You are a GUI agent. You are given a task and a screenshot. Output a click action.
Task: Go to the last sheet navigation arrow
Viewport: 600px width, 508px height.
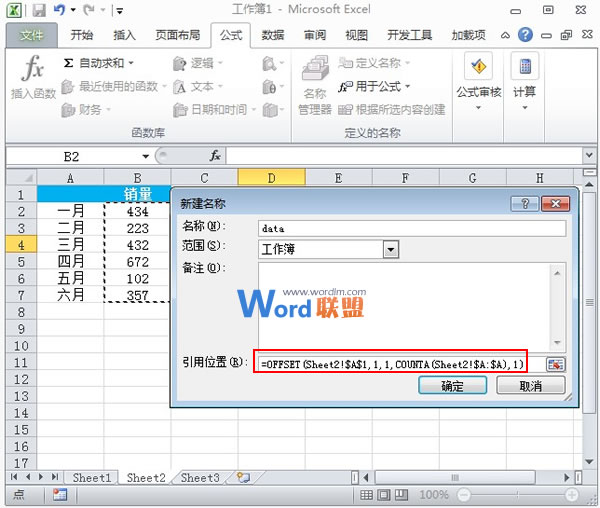coord(55,477)
